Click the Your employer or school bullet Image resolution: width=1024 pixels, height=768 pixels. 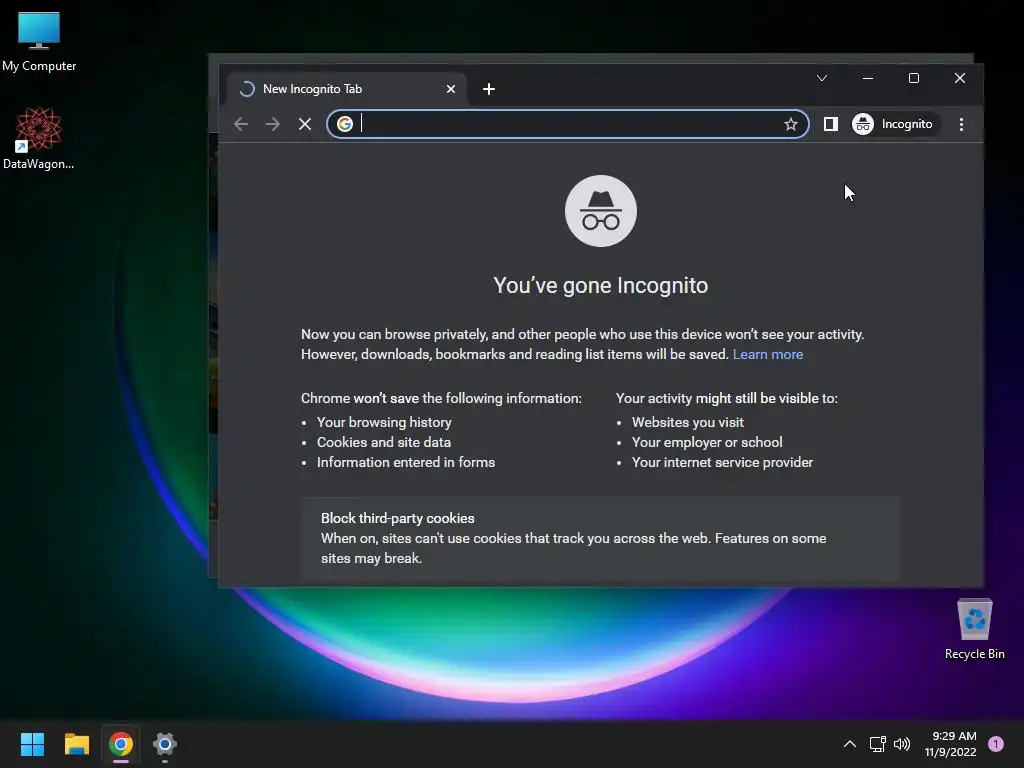click(707, 442)
